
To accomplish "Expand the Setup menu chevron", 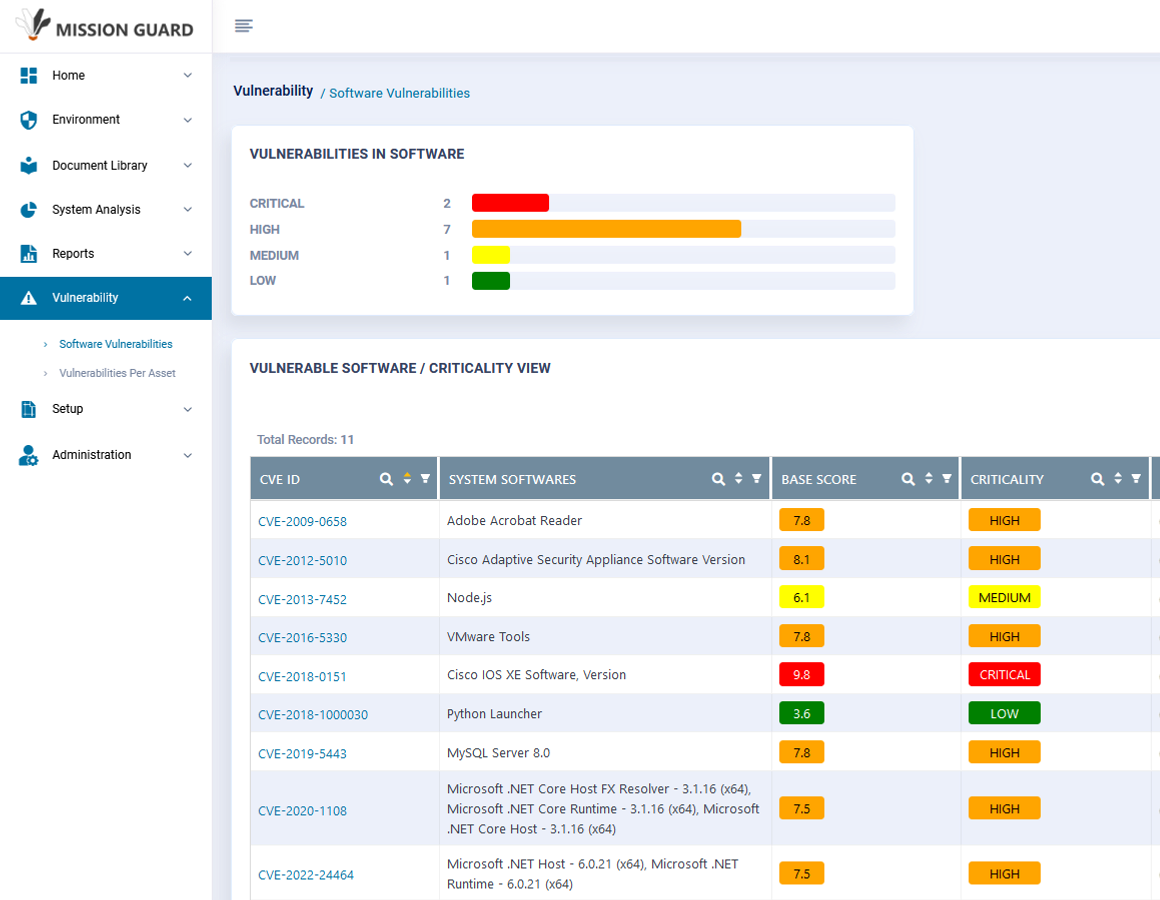I will [188, 409].
